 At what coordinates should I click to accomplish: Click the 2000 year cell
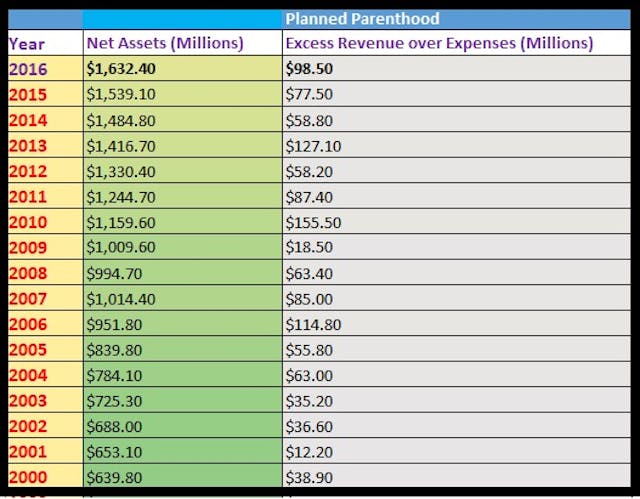coord(27,476)
